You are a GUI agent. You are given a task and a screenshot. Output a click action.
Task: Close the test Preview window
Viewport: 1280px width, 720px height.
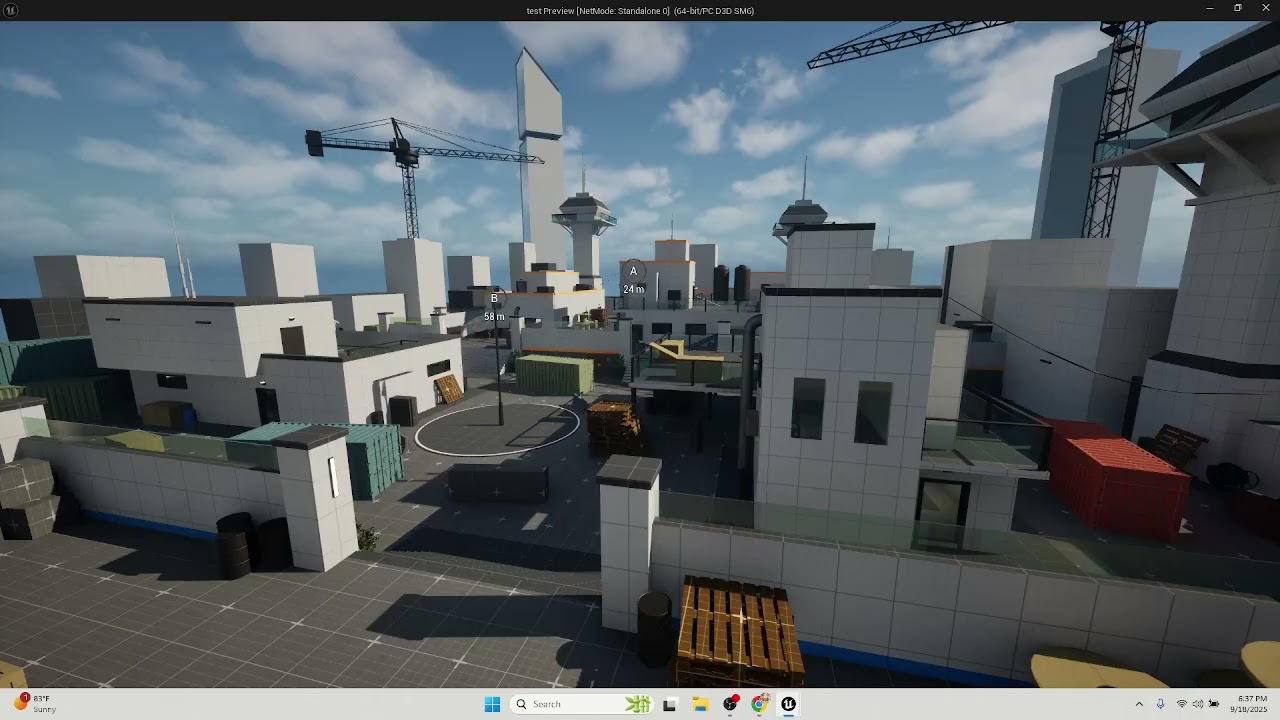point(1265,9)
